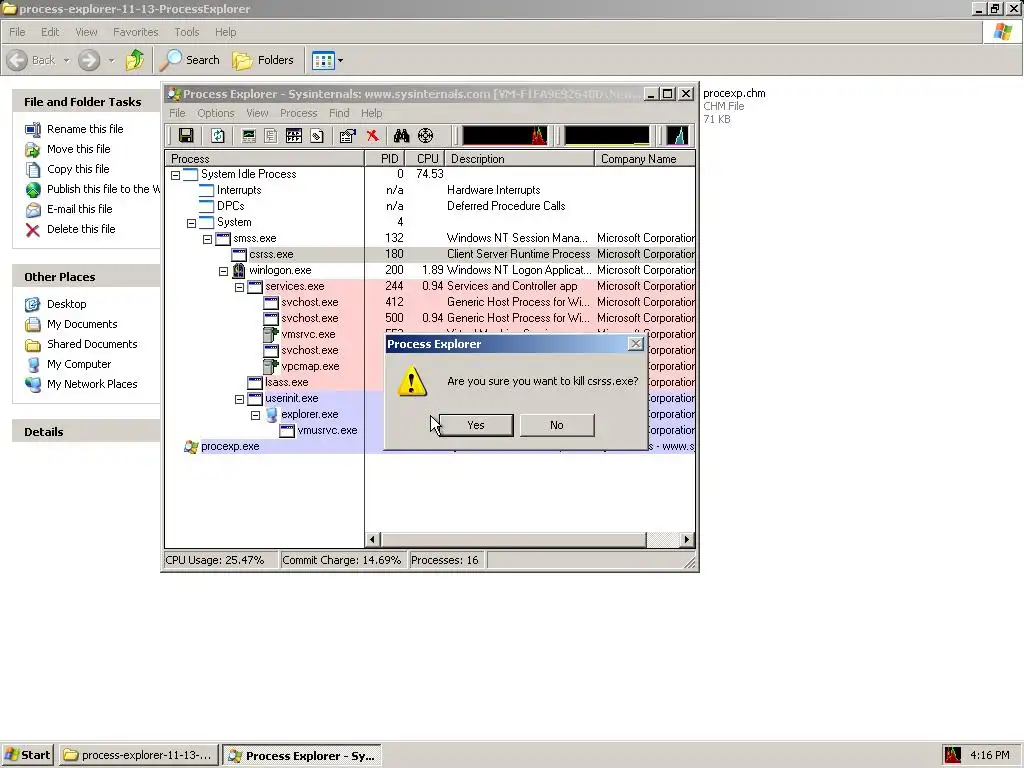Switch to process-explorer-11-13 taskbar button
Image resolution: width=1024 pixels, height=768 pixels.
pos(139,755)
